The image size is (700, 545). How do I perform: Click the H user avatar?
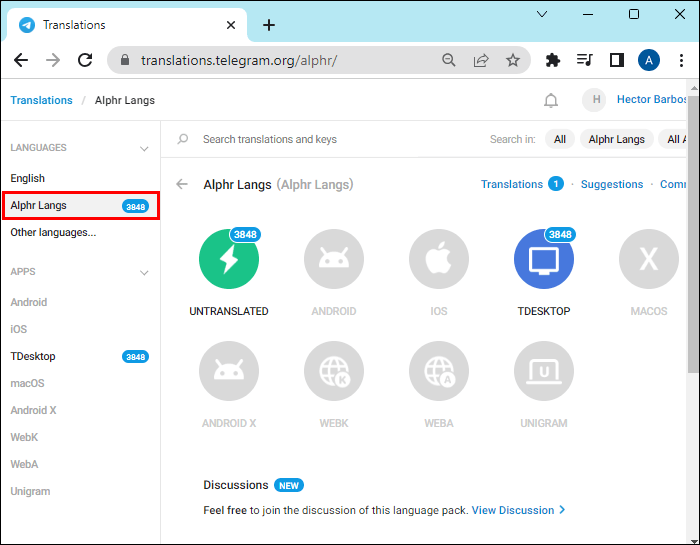coord(594,100)
